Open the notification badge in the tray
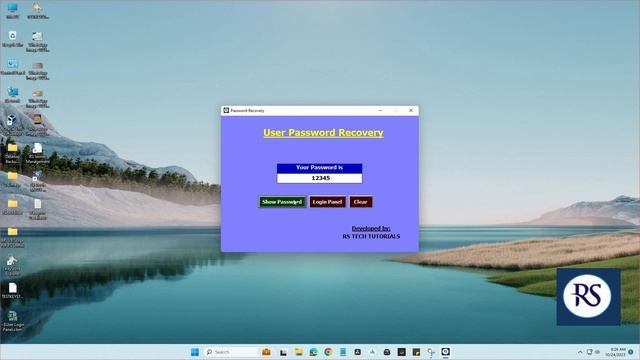This screenshot has height=360, width=640. (631, 352)
